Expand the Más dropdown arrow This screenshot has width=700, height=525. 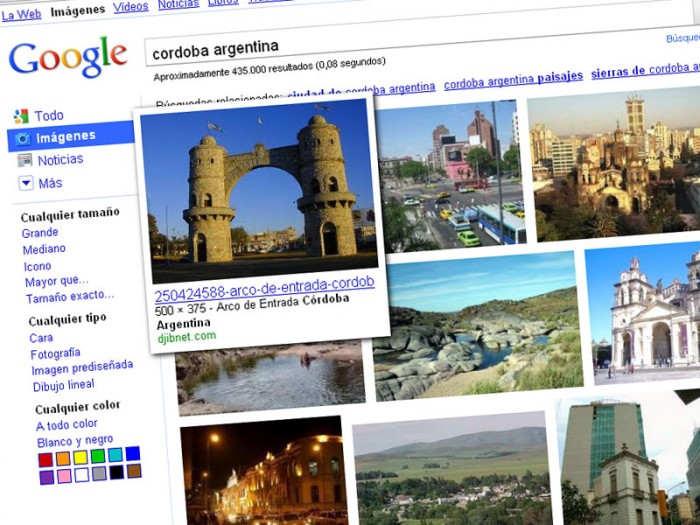coord(26,183)
